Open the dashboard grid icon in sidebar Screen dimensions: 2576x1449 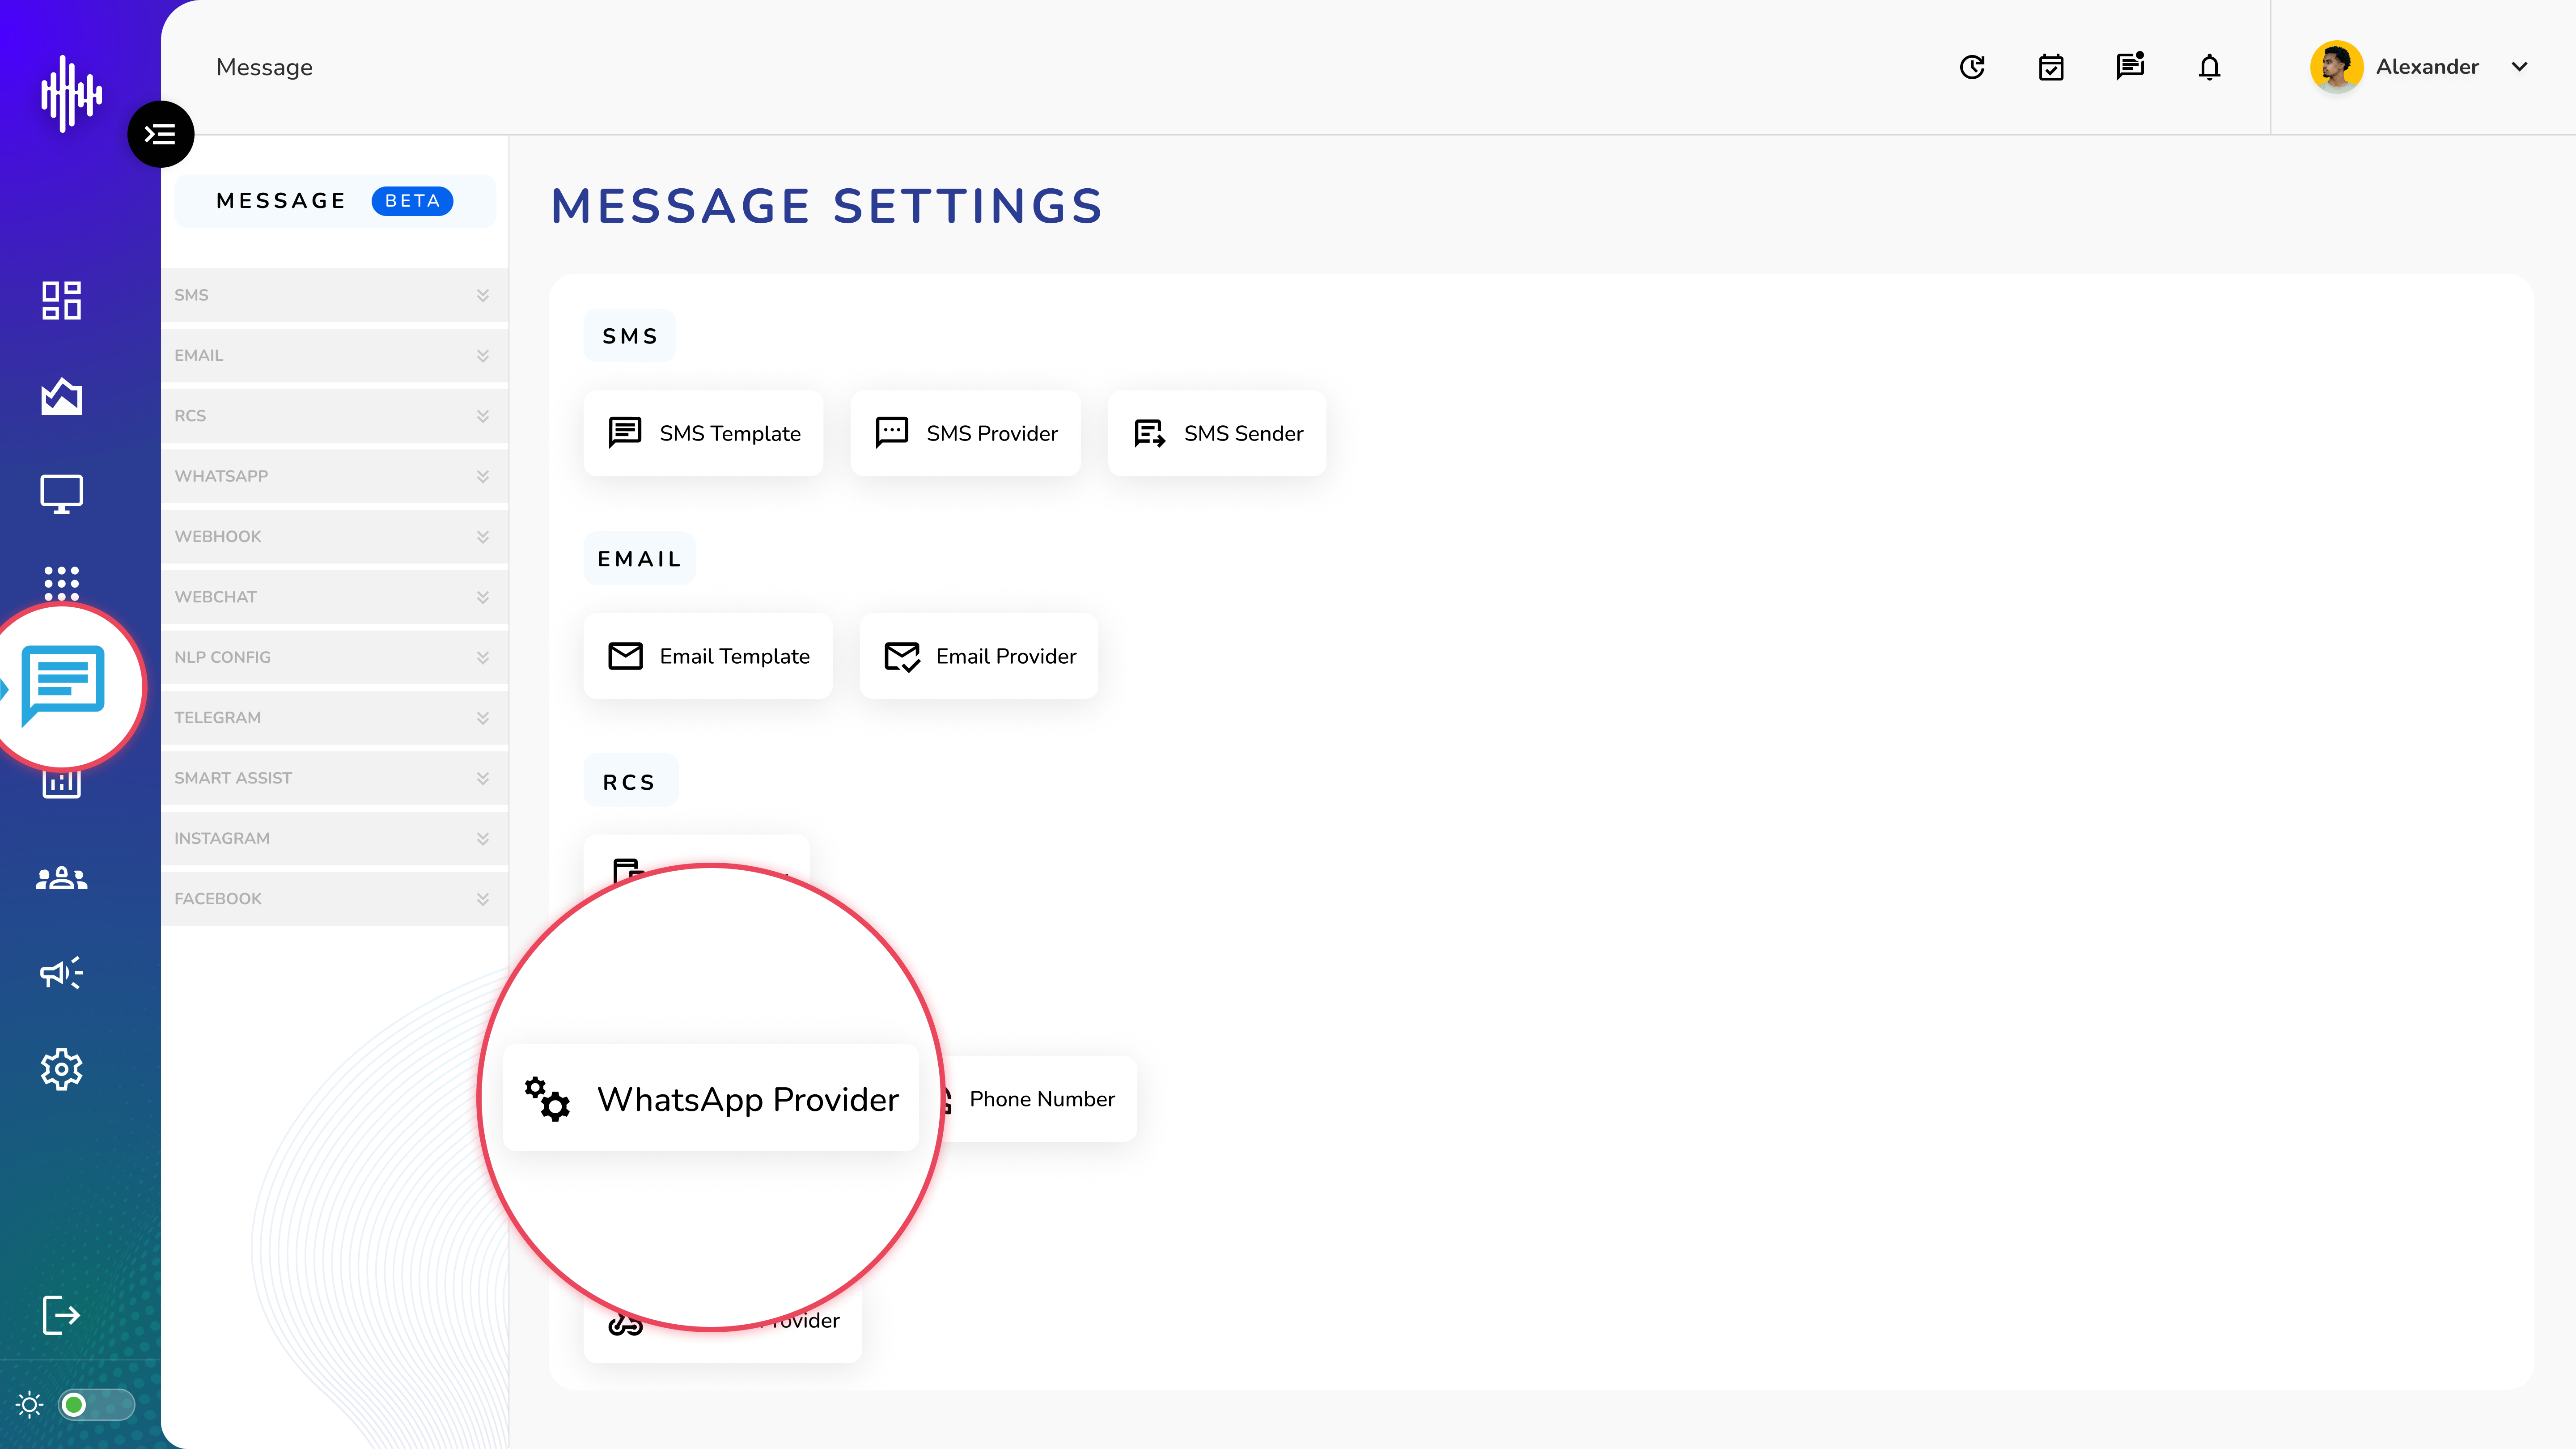61,300
